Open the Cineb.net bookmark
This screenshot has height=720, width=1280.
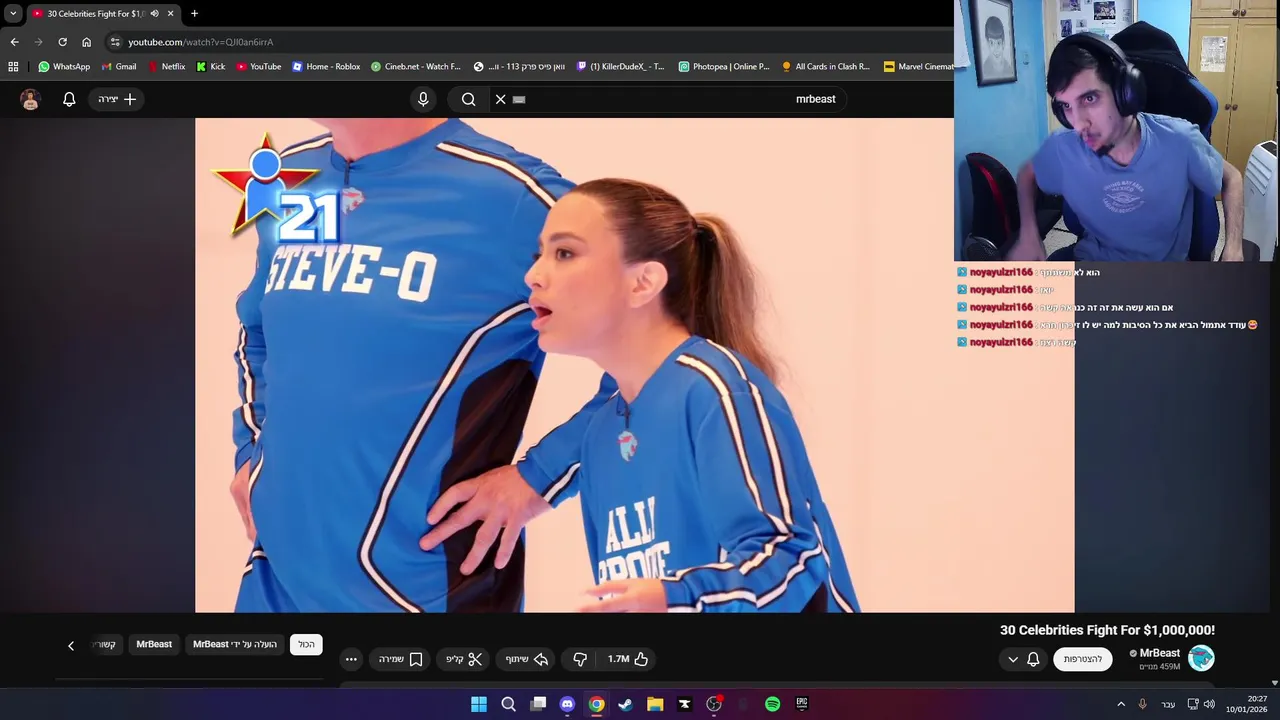(x=416, y=67)
